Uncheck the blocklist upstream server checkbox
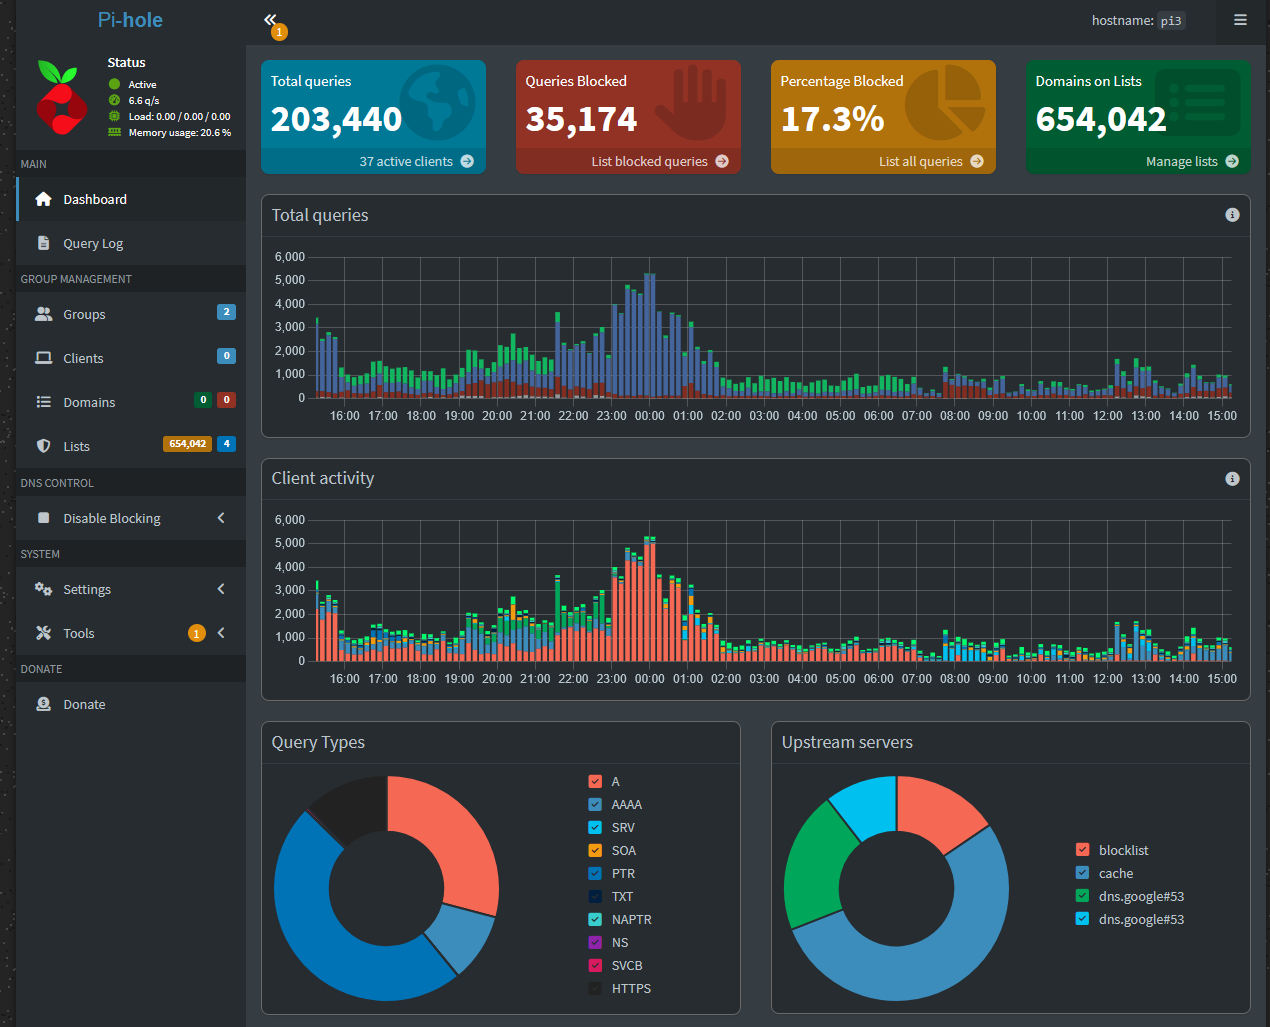Viewport: 1270px width, 1027px height. pos(1082,850)
